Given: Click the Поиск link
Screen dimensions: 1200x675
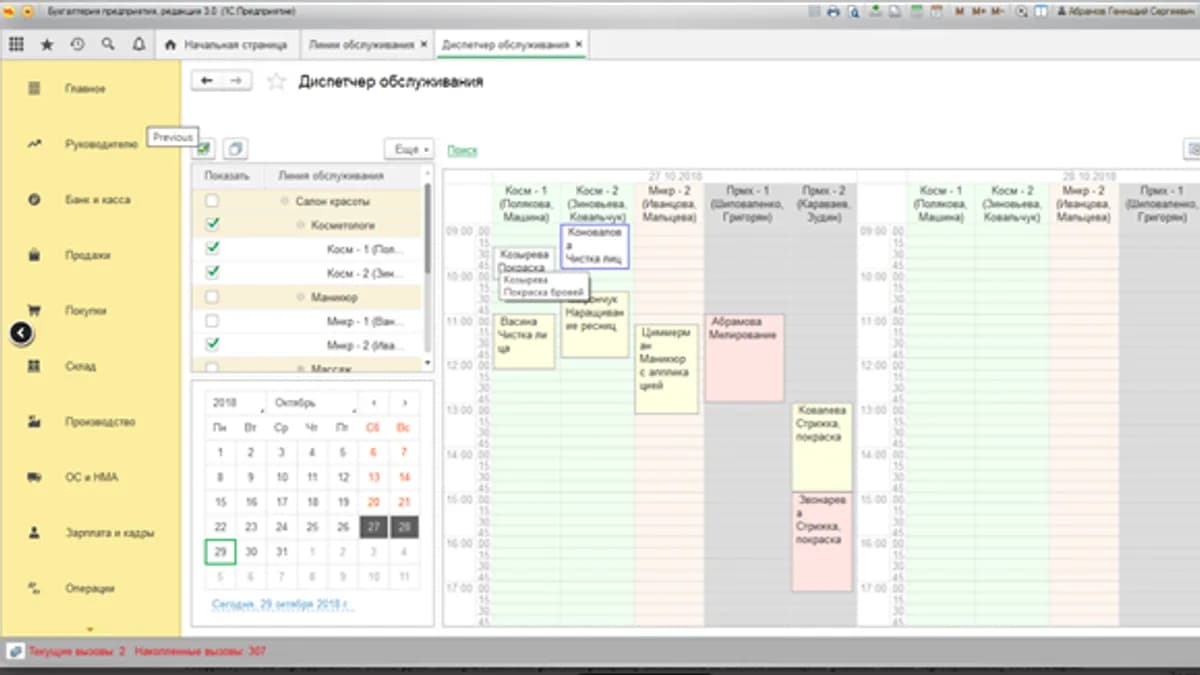Looking at the screenshot, I should coord(462,150).
